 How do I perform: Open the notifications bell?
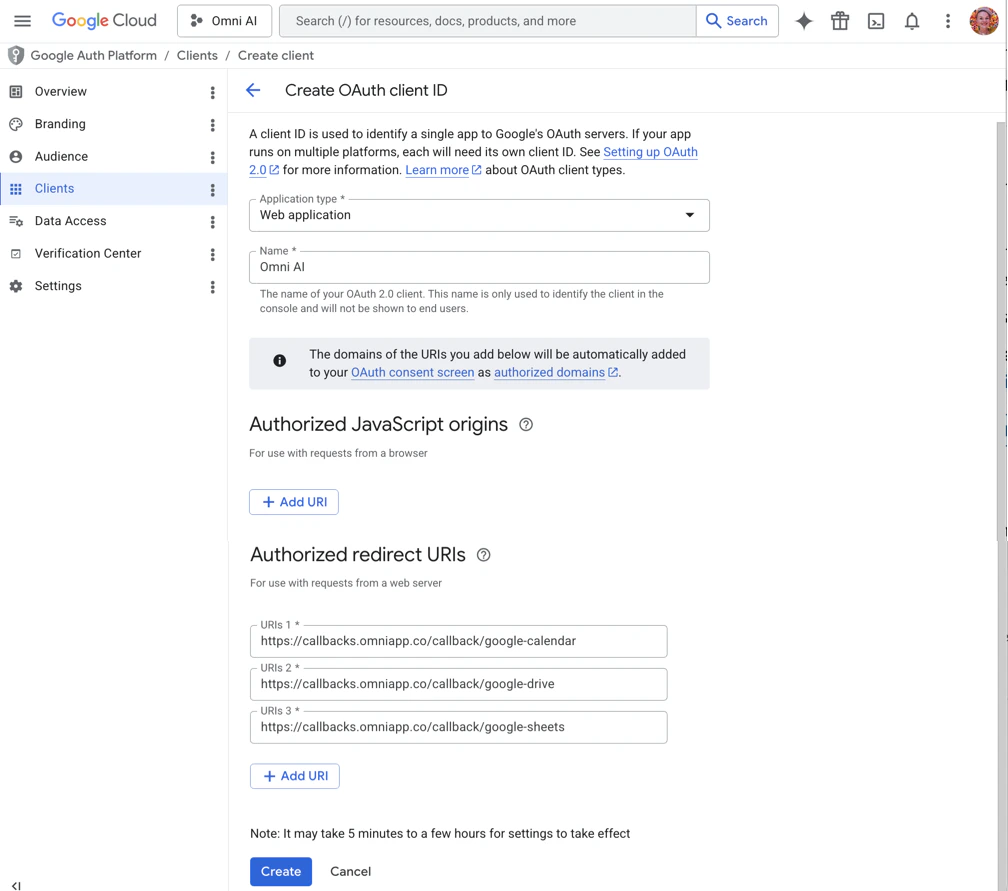(912, 20)
